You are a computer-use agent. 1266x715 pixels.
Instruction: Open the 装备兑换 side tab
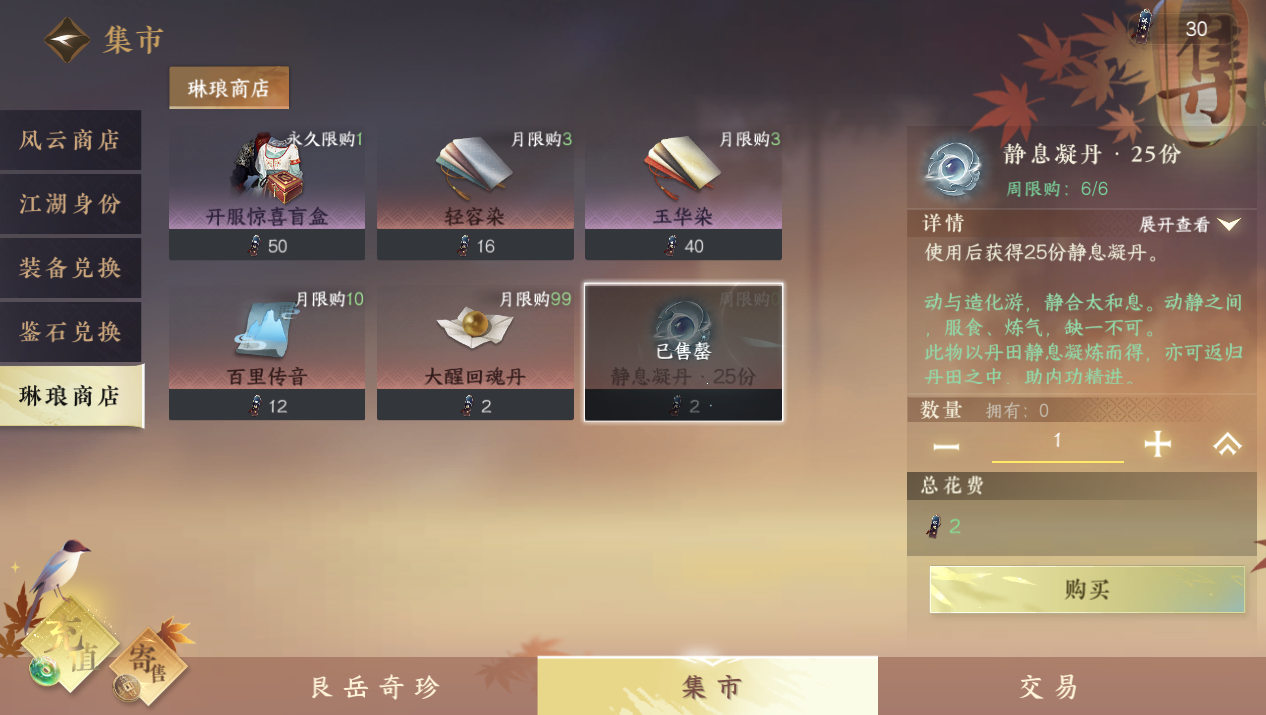click(x=70, y=268)
